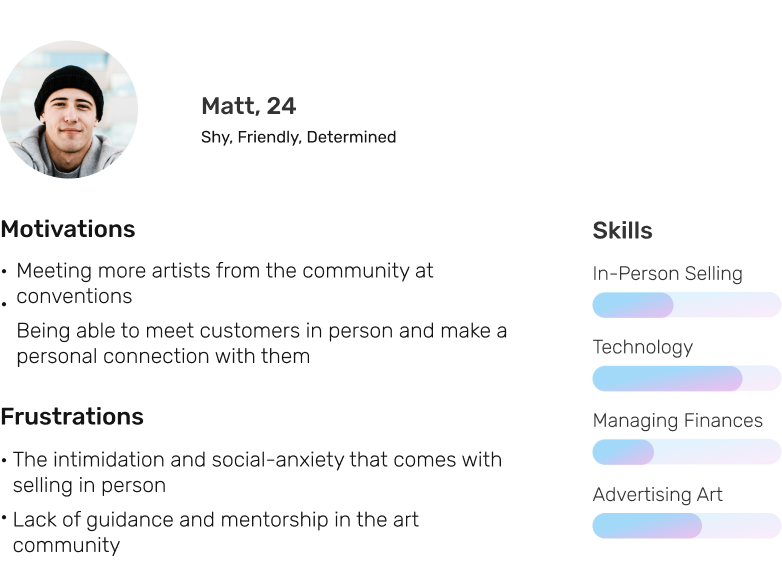Viewport: 782px width, 578px height.
Task: Select the Skills heading
Action: (622, 231)
